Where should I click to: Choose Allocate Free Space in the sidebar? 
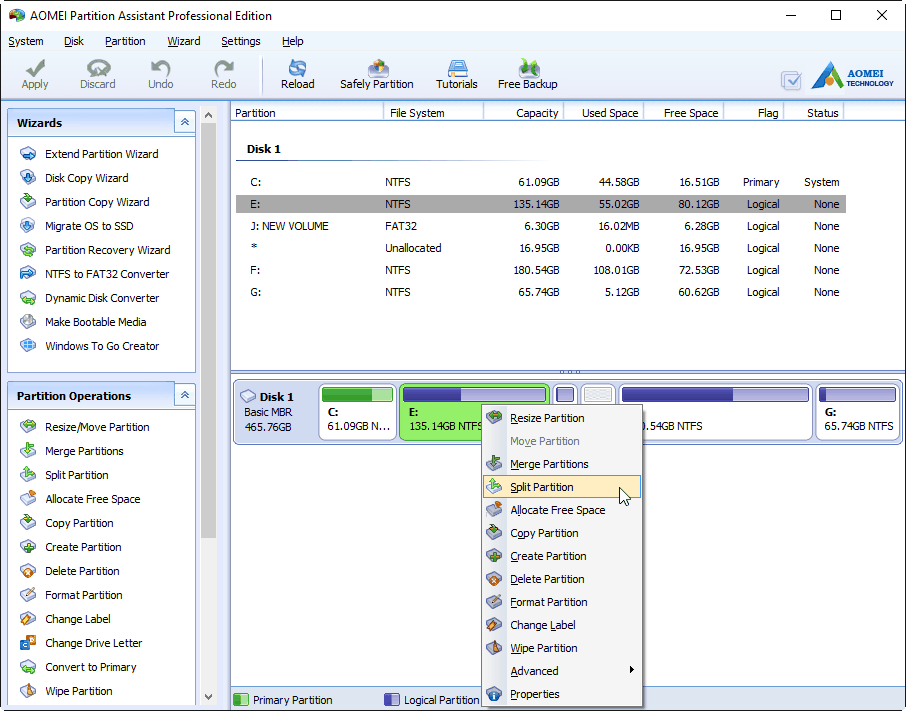click(80, 499)
